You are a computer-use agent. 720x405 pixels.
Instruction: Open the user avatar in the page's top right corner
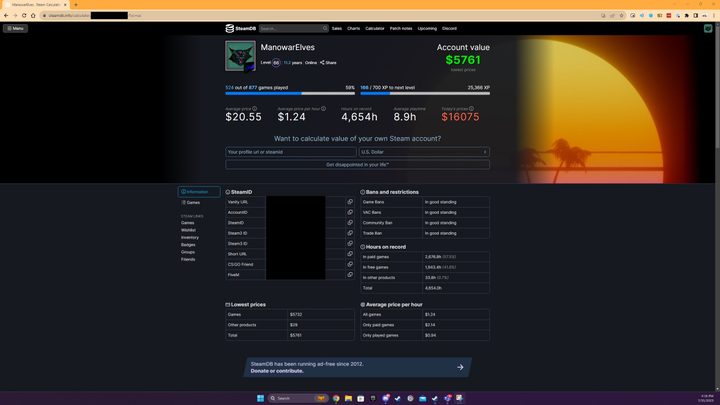(708, 28)
